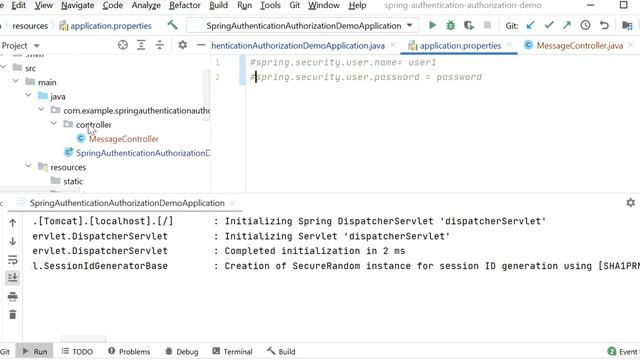
Task: Show Git history clock icon
Action: click(x=585, y=25)
